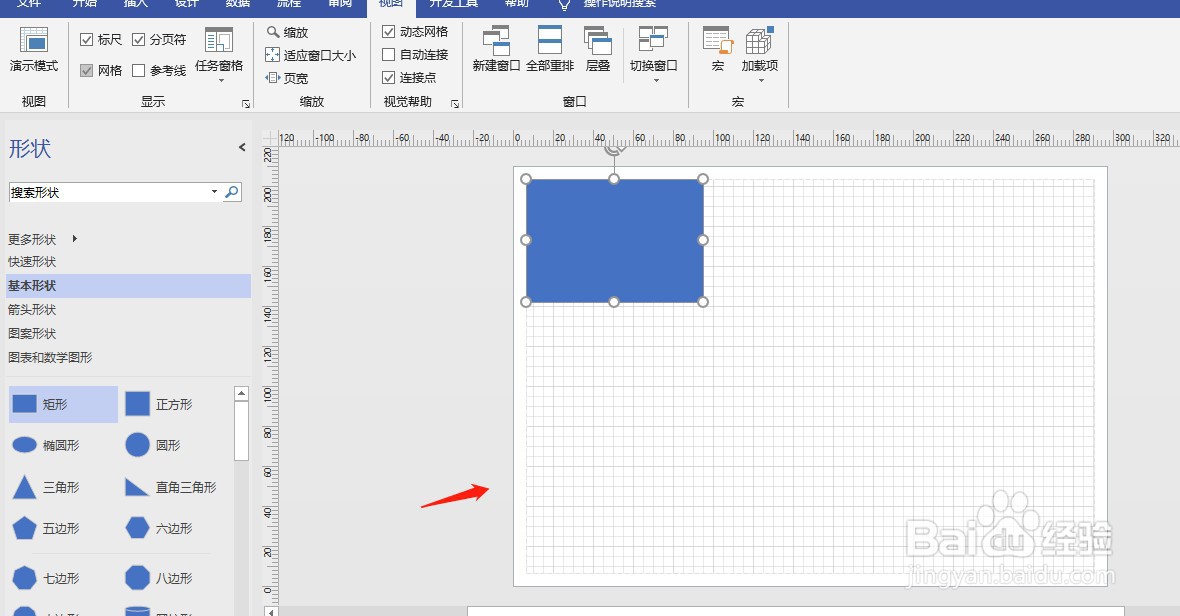
Task: Switch to the 帮助 ribbon tab
Action: pyautogui.click(x=516, y=4)
